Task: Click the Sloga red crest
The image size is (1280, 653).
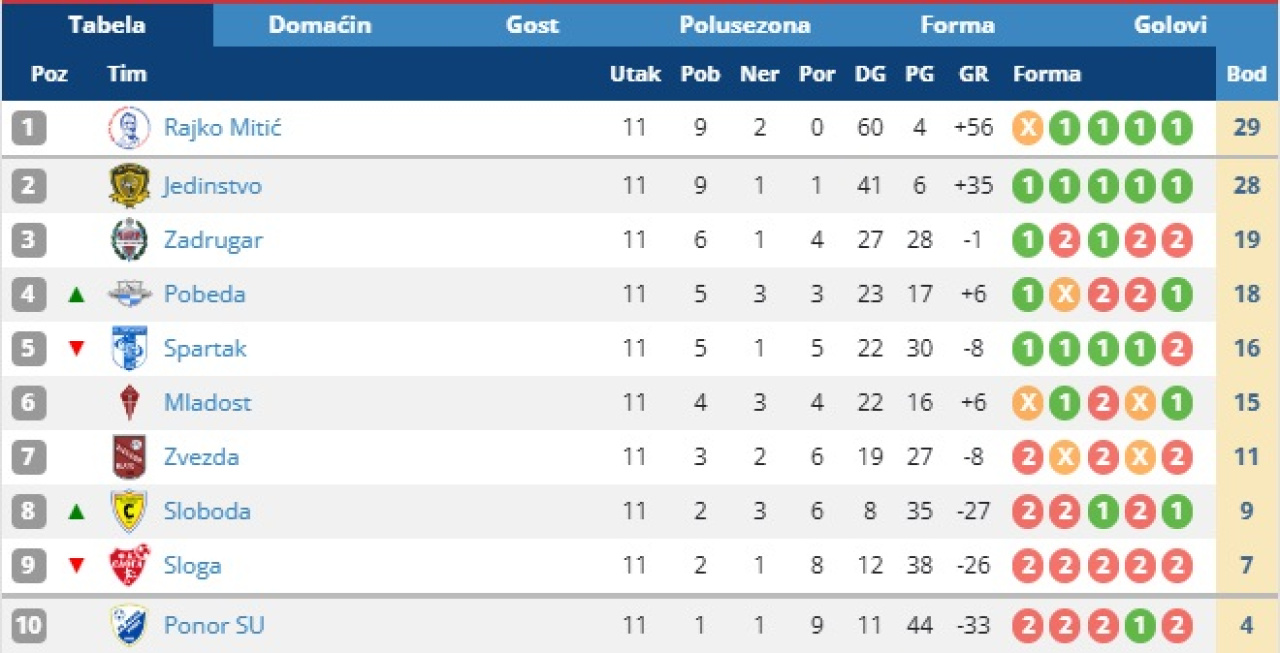Action: [129, 566]
